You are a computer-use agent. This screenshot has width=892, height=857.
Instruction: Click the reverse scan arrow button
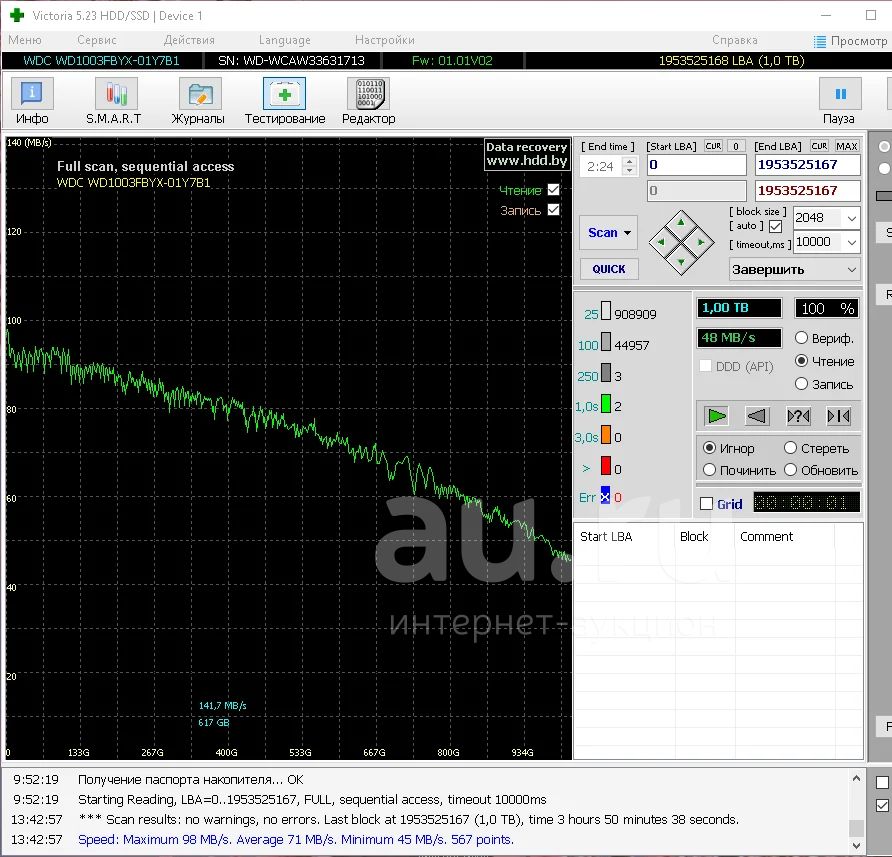point(757,417)
